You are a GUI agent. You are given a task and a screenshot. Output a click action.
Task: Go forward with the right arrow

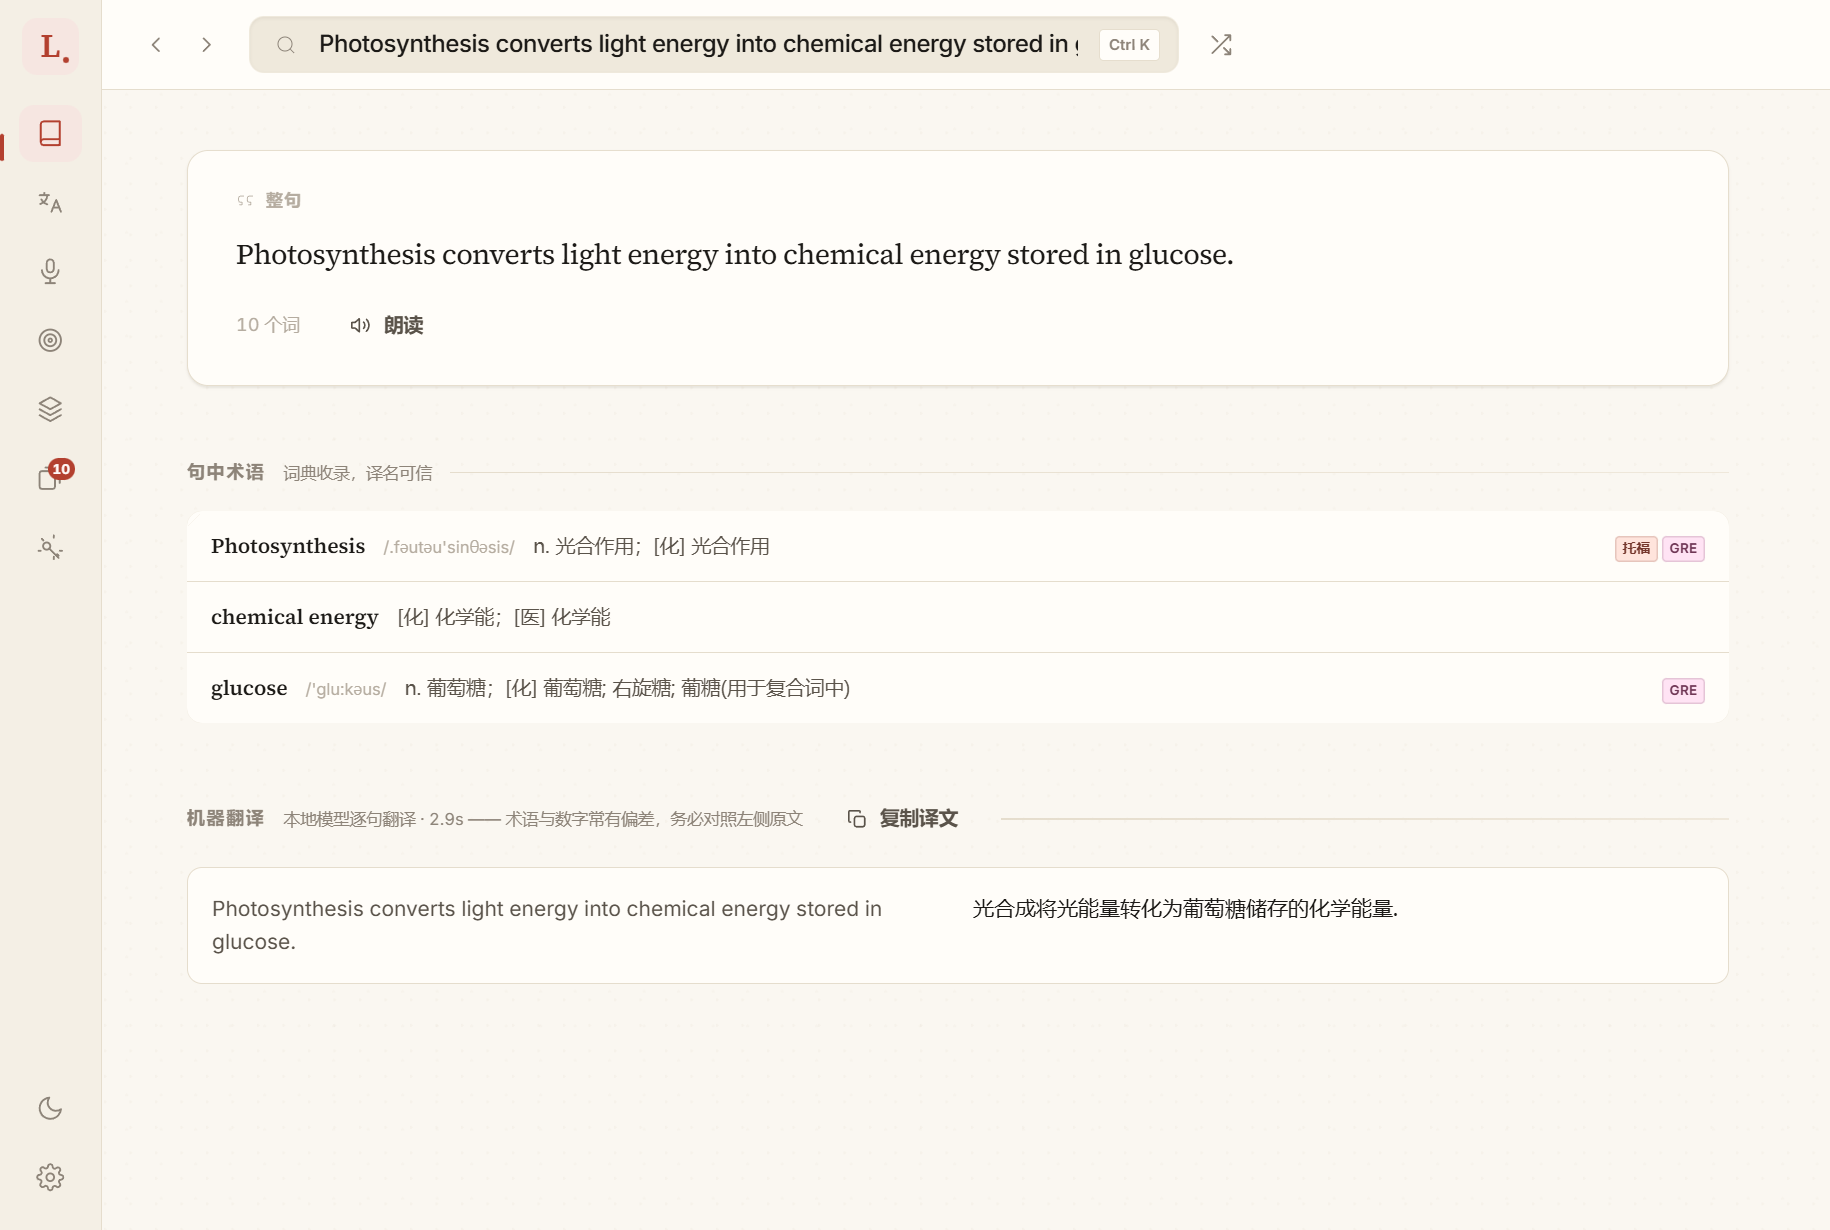click(206, 45)
